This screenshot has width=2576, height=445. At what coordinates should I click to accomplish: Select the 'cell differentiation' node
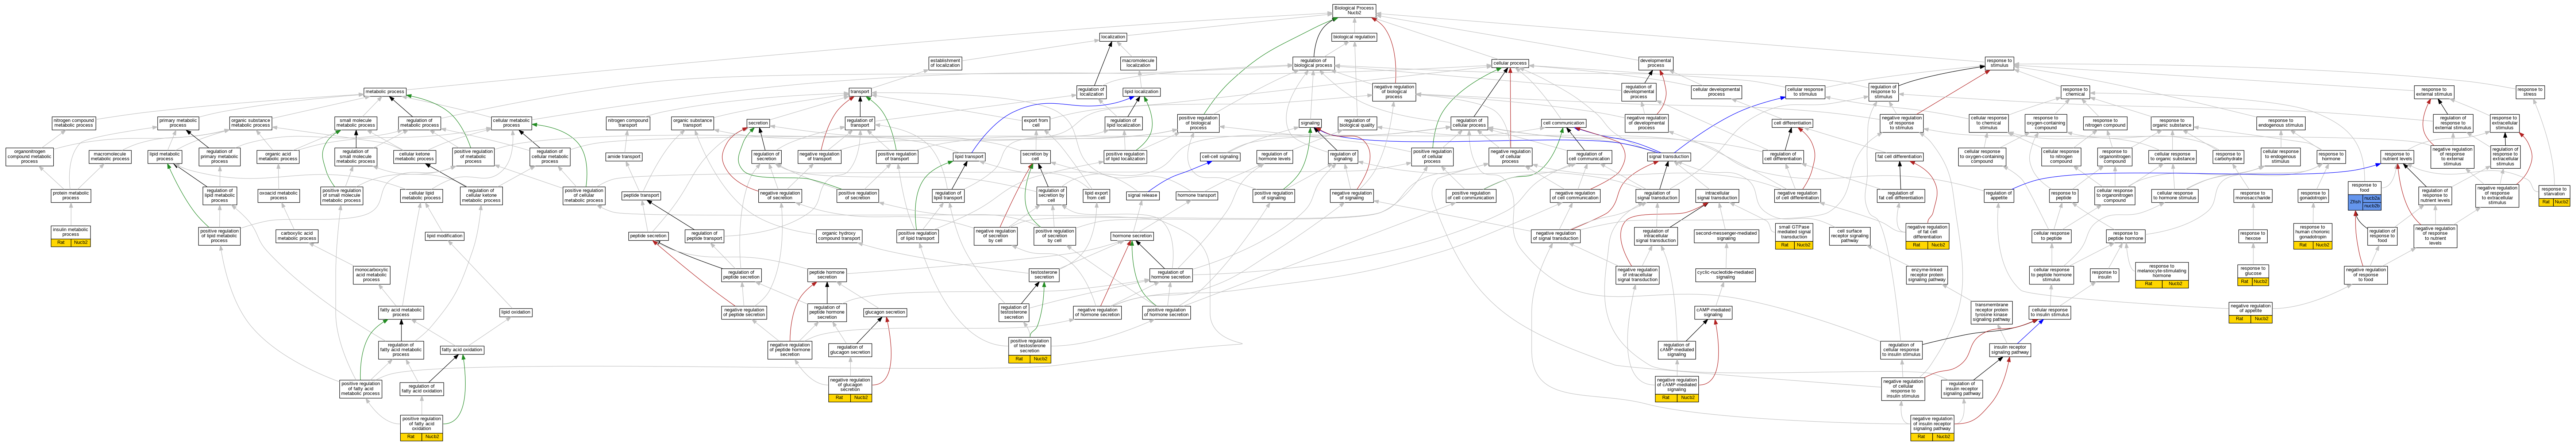1793,123
